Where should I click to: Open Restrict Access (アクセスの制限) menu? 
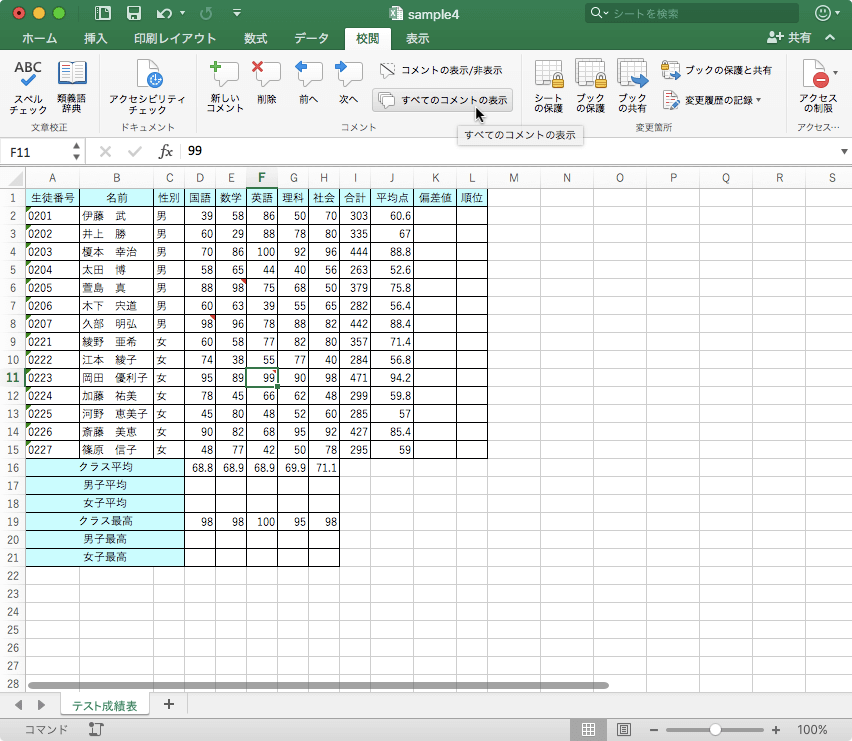[x=819, y=87]
